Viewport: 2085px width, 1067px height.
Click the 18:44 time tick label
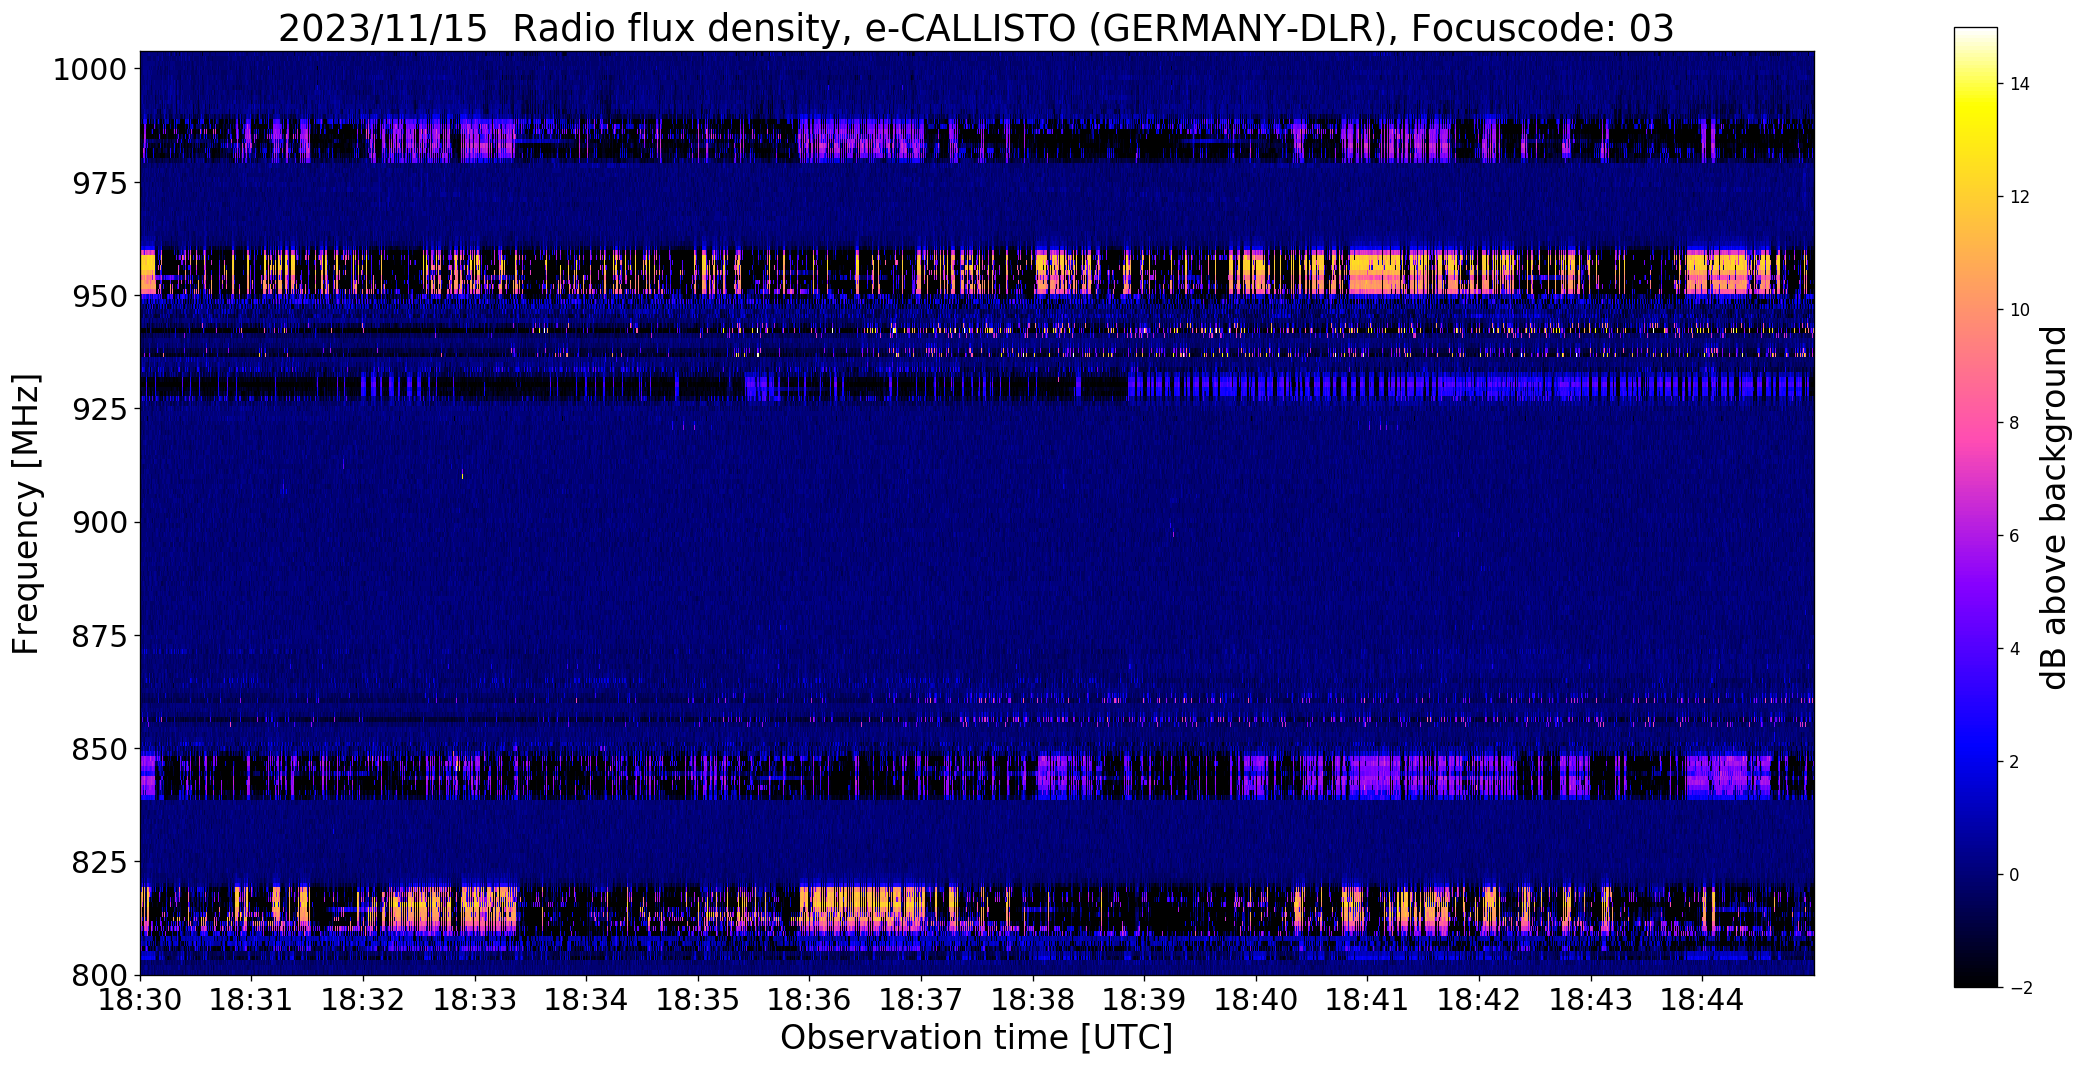click(x=1703, y=1000)
